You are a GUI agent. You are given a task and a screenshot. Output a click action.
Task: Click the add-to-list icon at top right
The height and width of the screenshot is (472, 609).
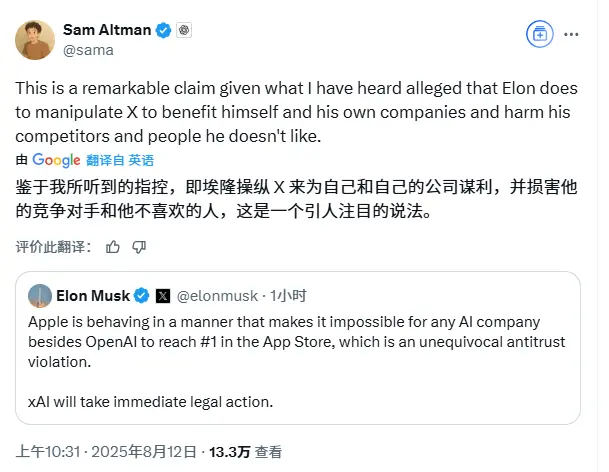[x=539, y=33]
